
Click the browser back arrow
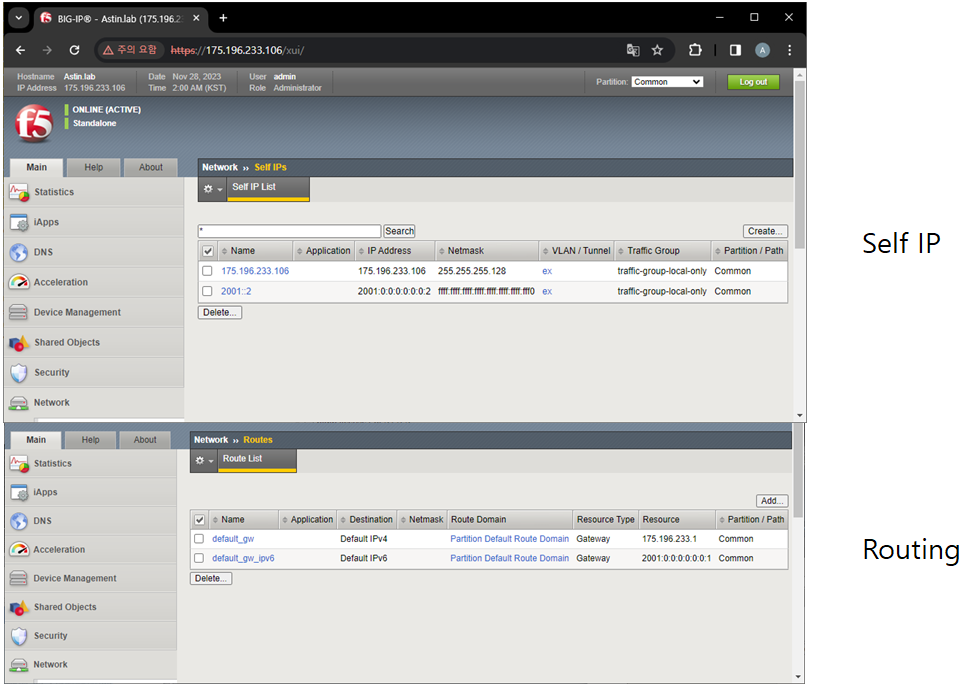(x=20, y=51)
